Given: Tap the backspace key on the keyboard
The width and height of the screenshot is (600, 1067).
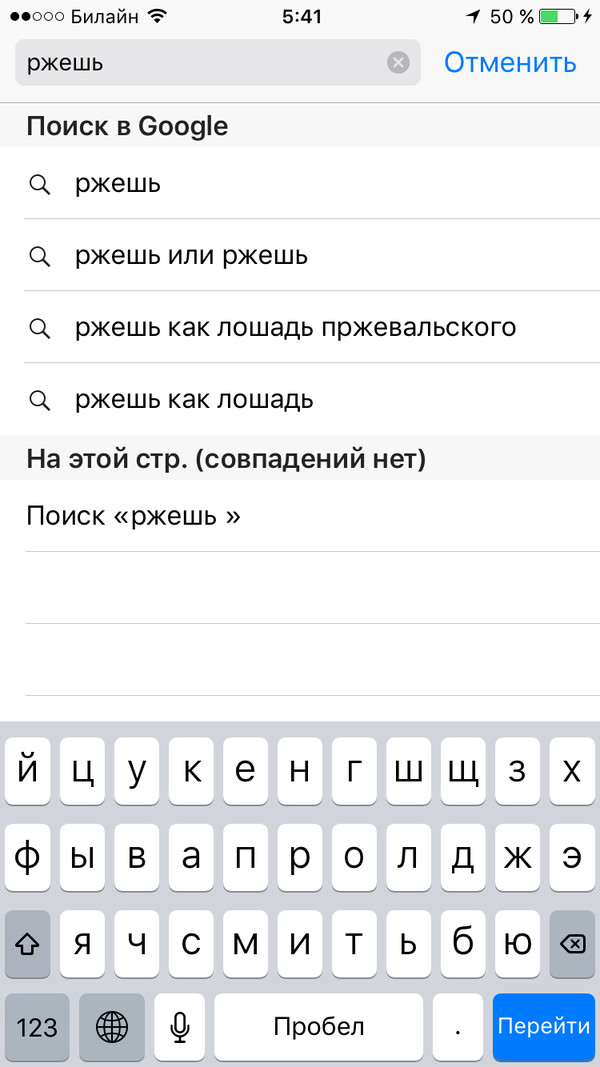Looking at the screenshot, I should pos(571,943).
